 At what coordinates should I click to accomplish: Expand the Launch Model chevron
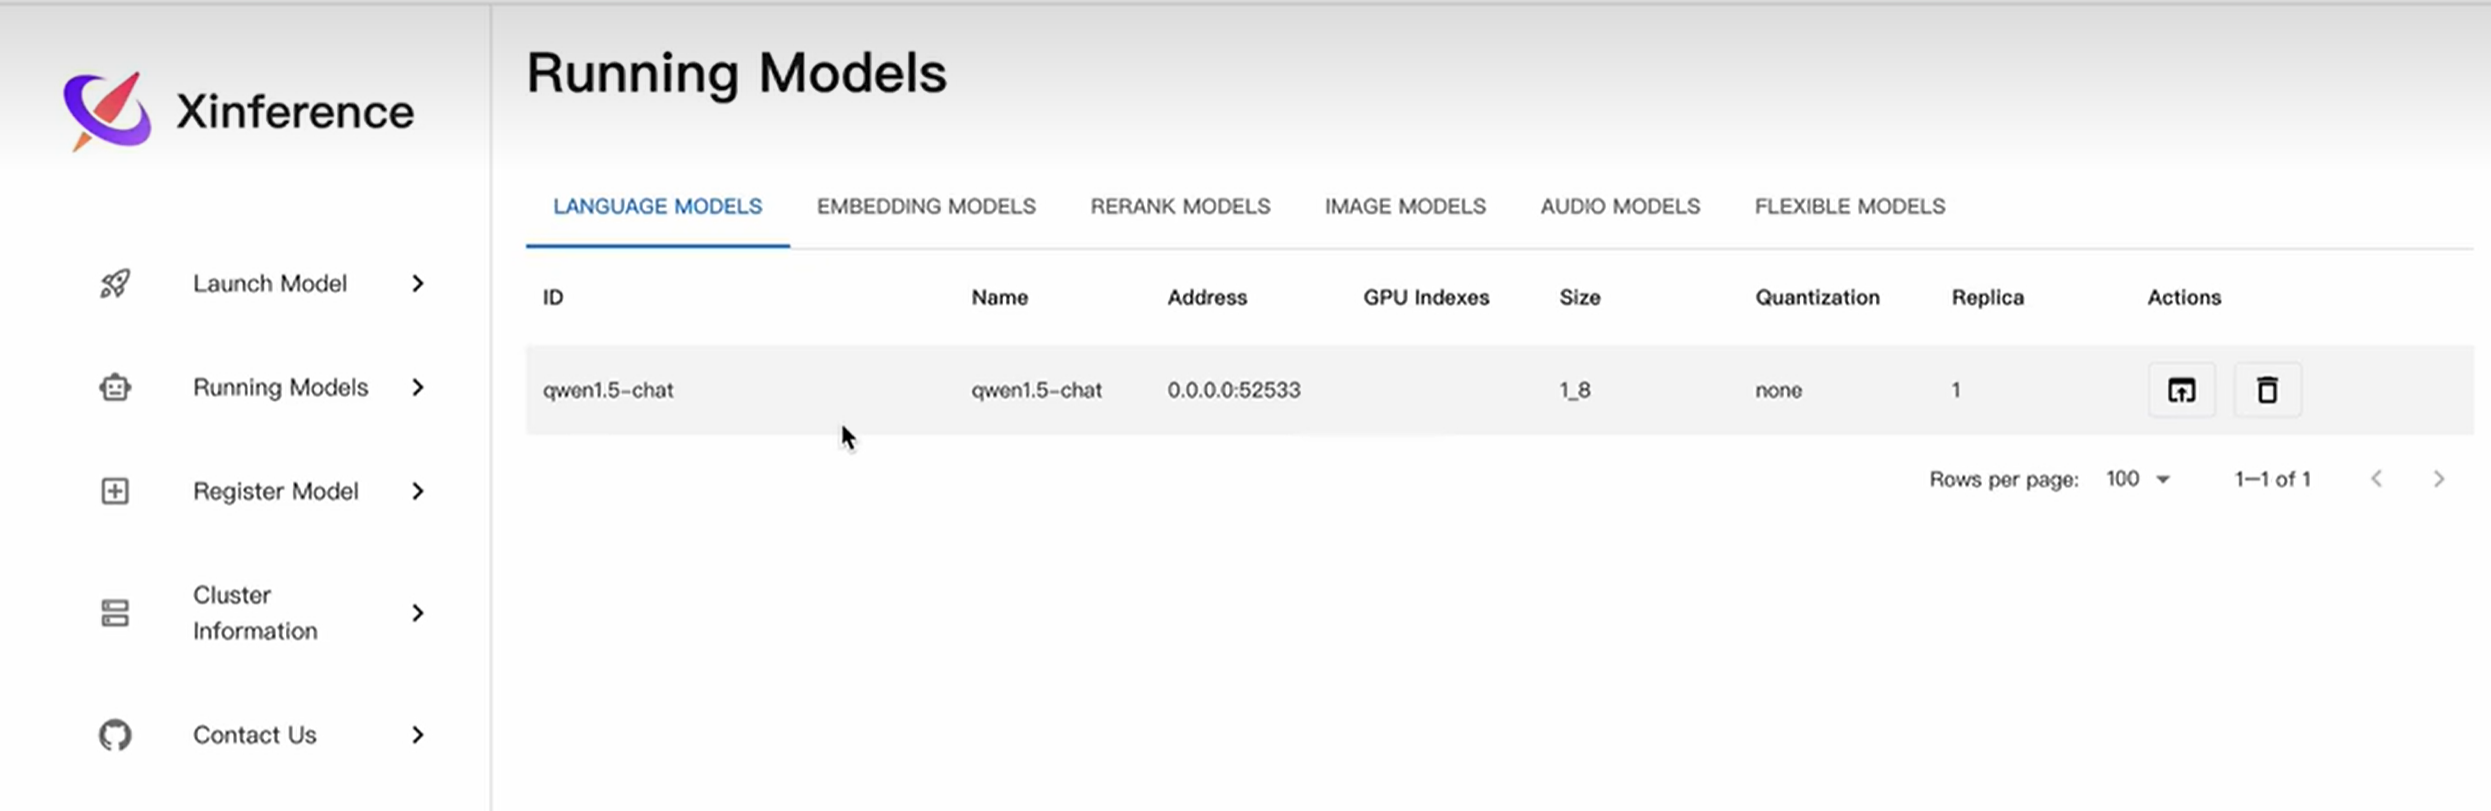418,284
